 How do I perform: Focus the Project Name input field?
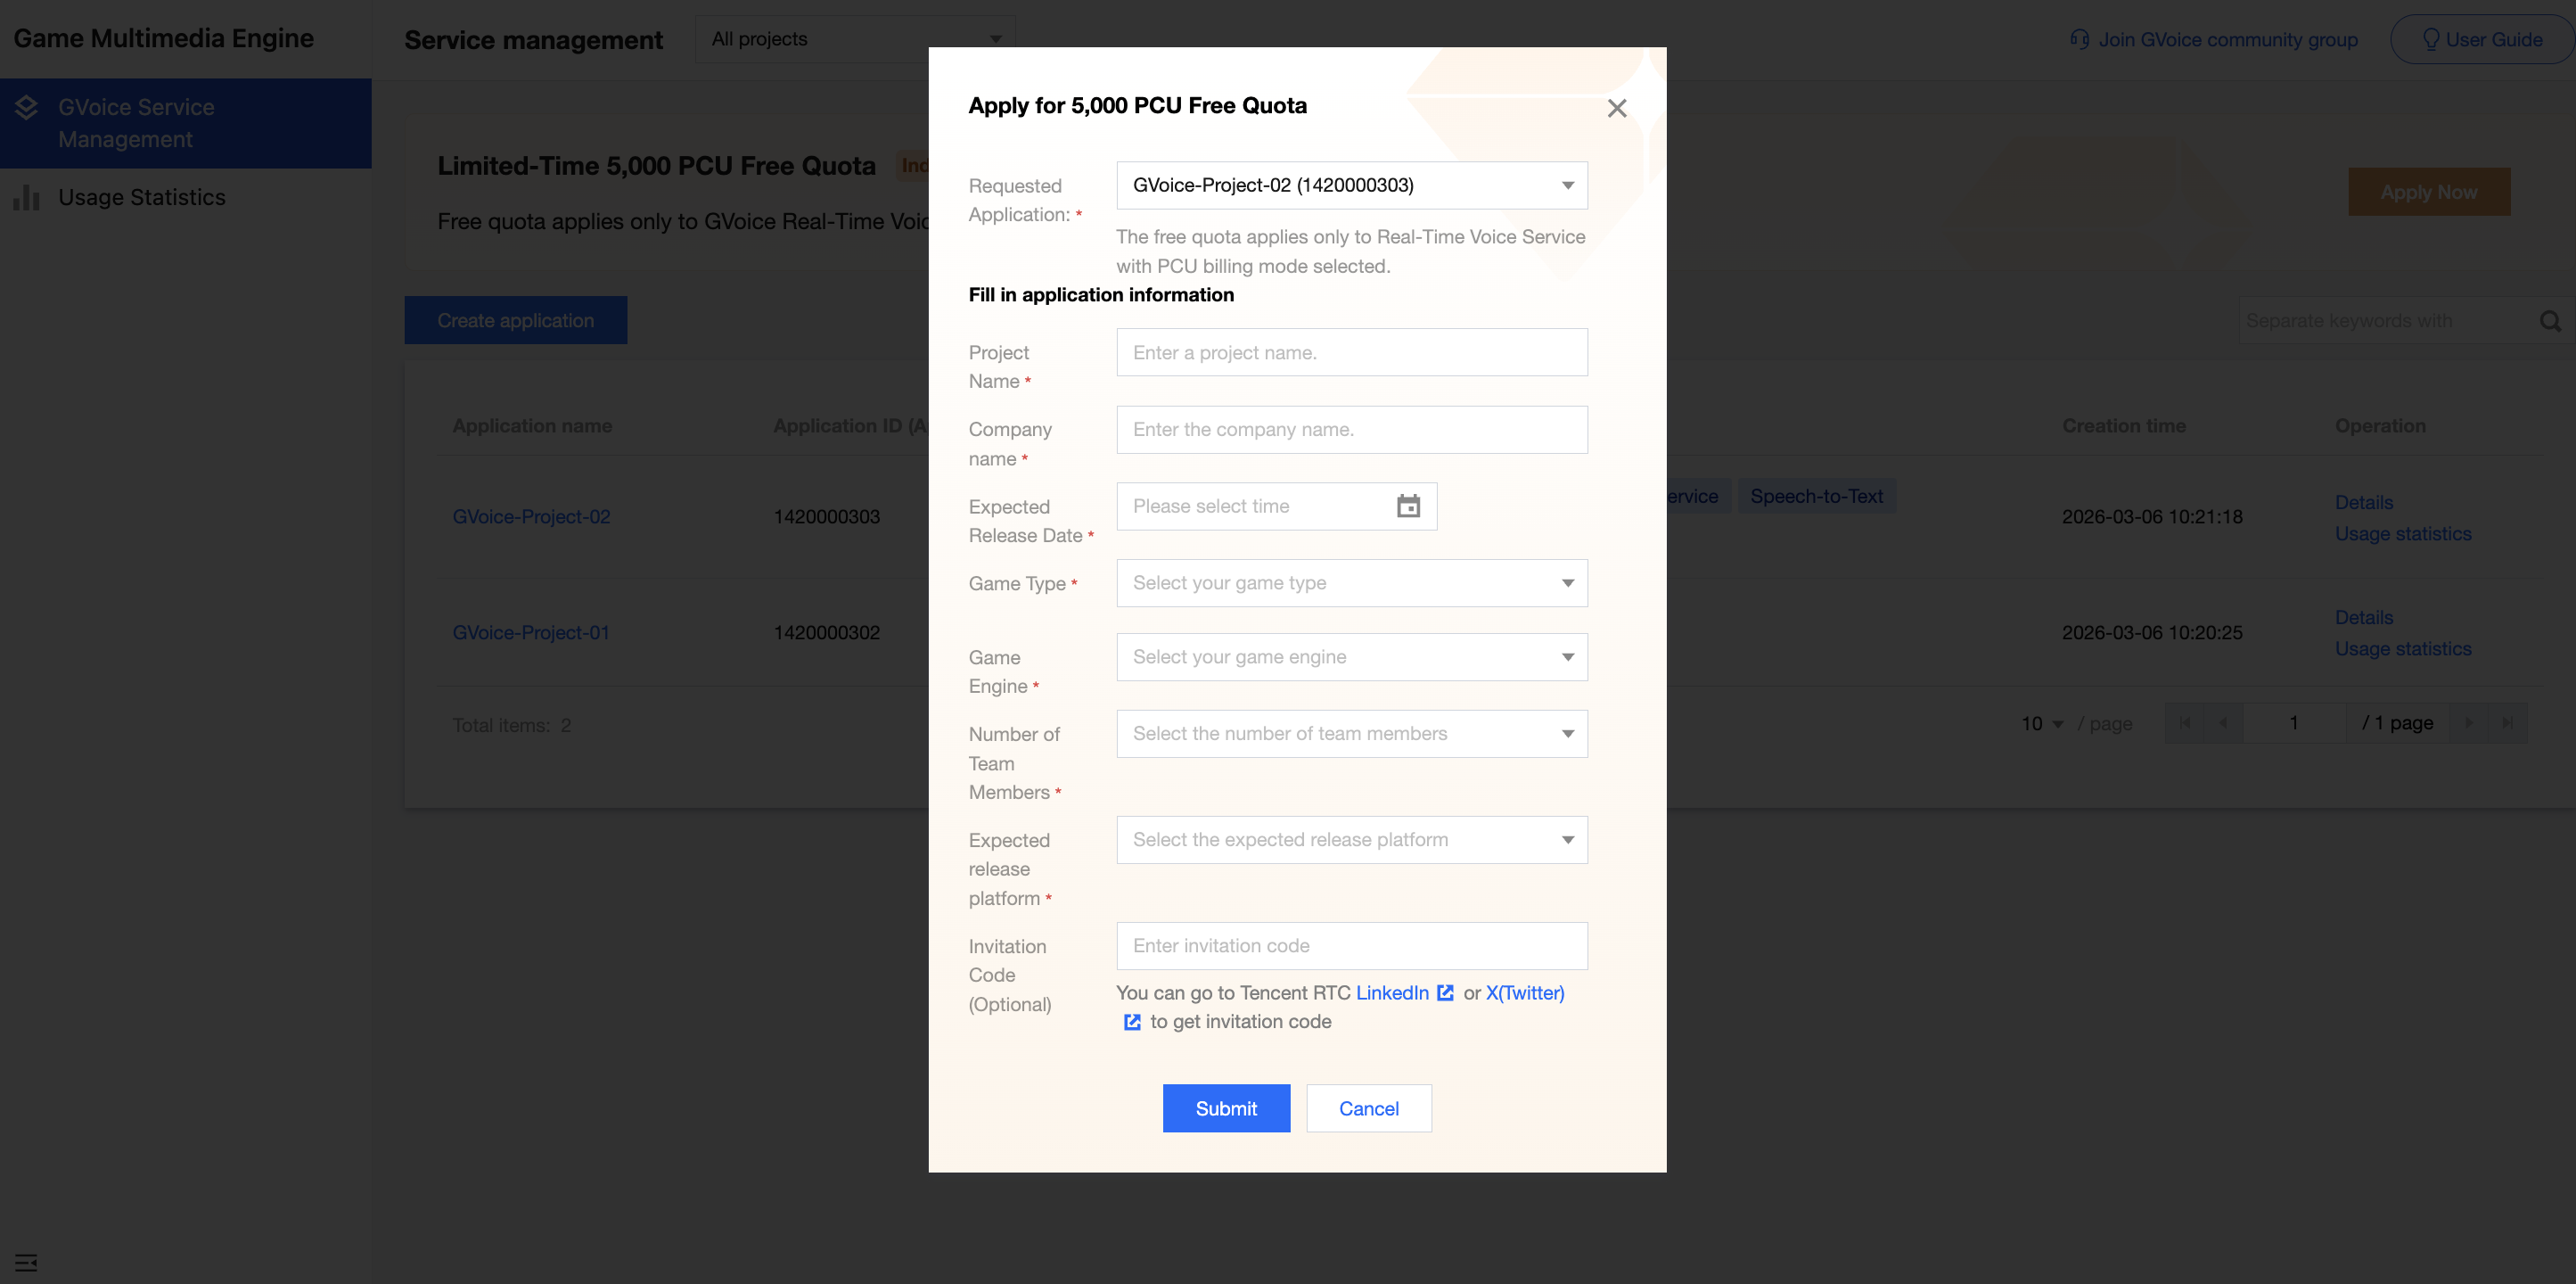pyautogui.click(x=1351, y=352)
